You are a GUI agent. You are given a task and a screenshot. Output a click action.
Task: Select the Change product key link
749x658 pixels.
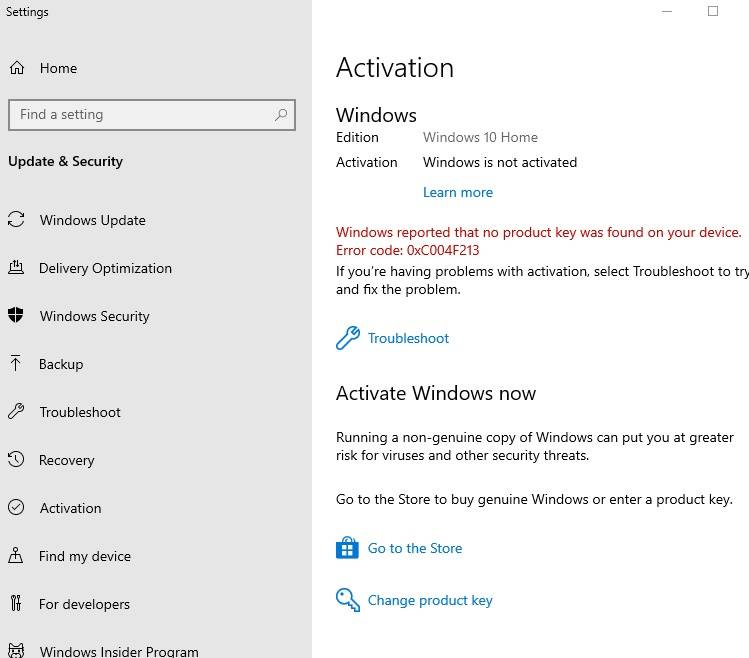[x=430, y=600]
